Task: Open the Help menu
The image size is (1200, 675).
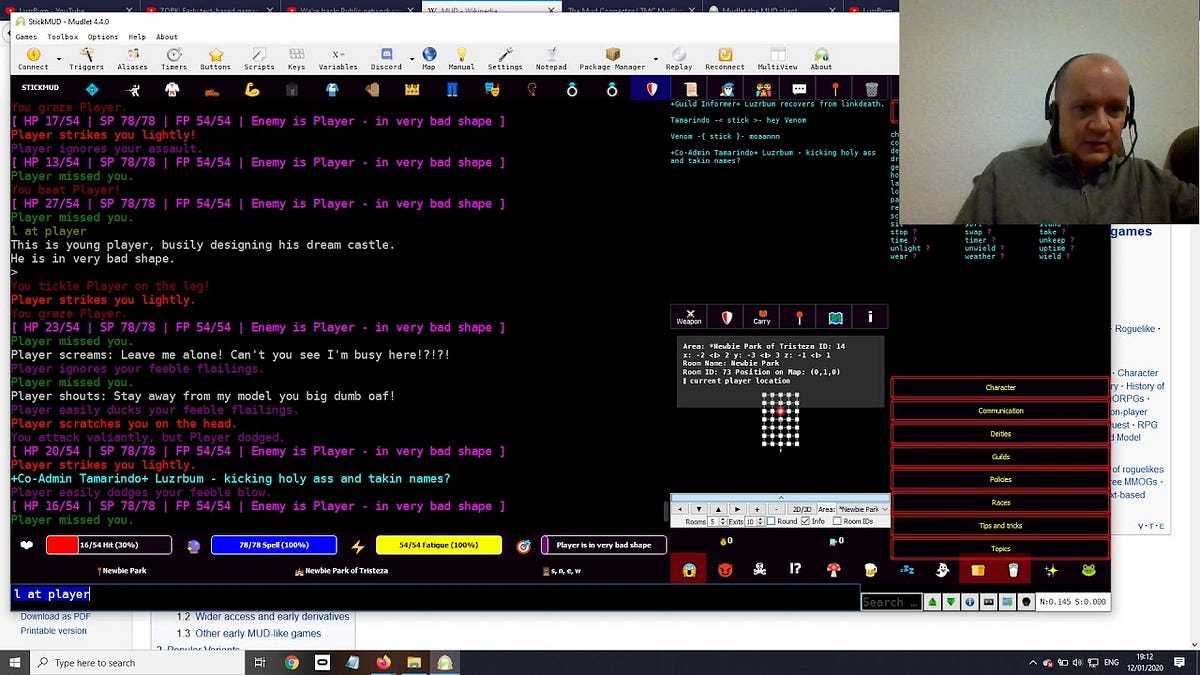Action: [137, 37]
